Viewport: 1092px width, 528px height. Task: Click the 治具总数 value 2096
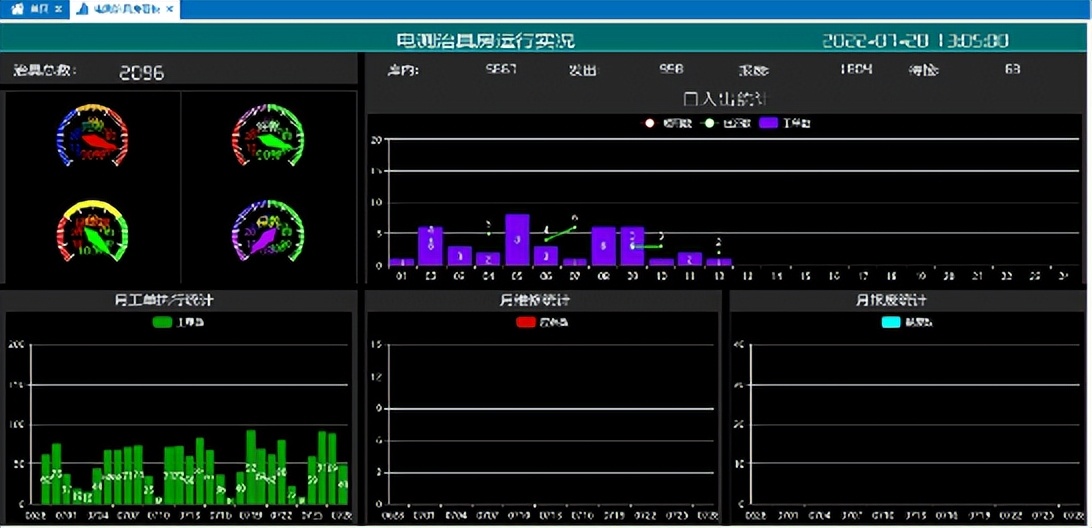pyautogui.click(x=141, y=72)
